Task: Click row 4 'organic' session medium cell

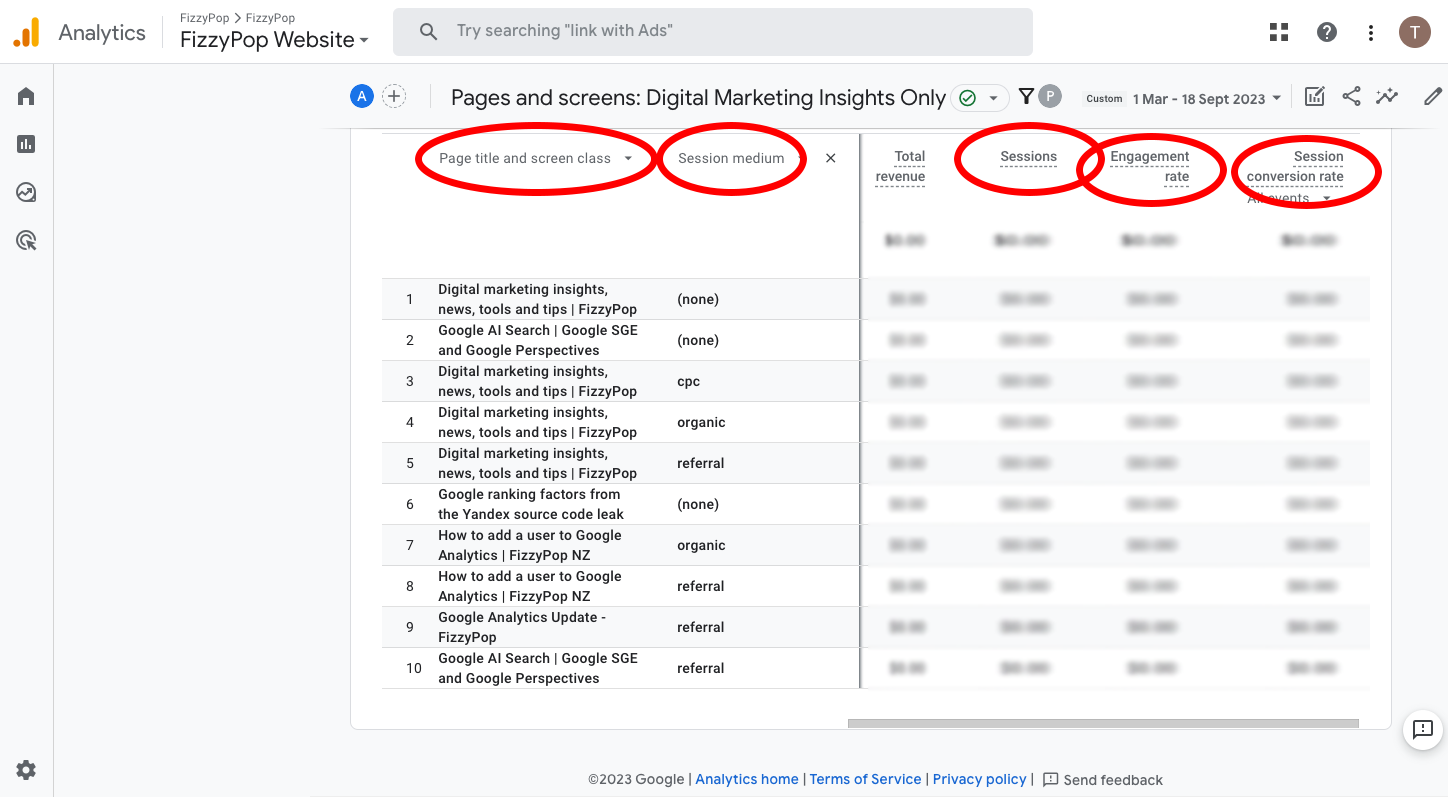Action: (701, 422)
